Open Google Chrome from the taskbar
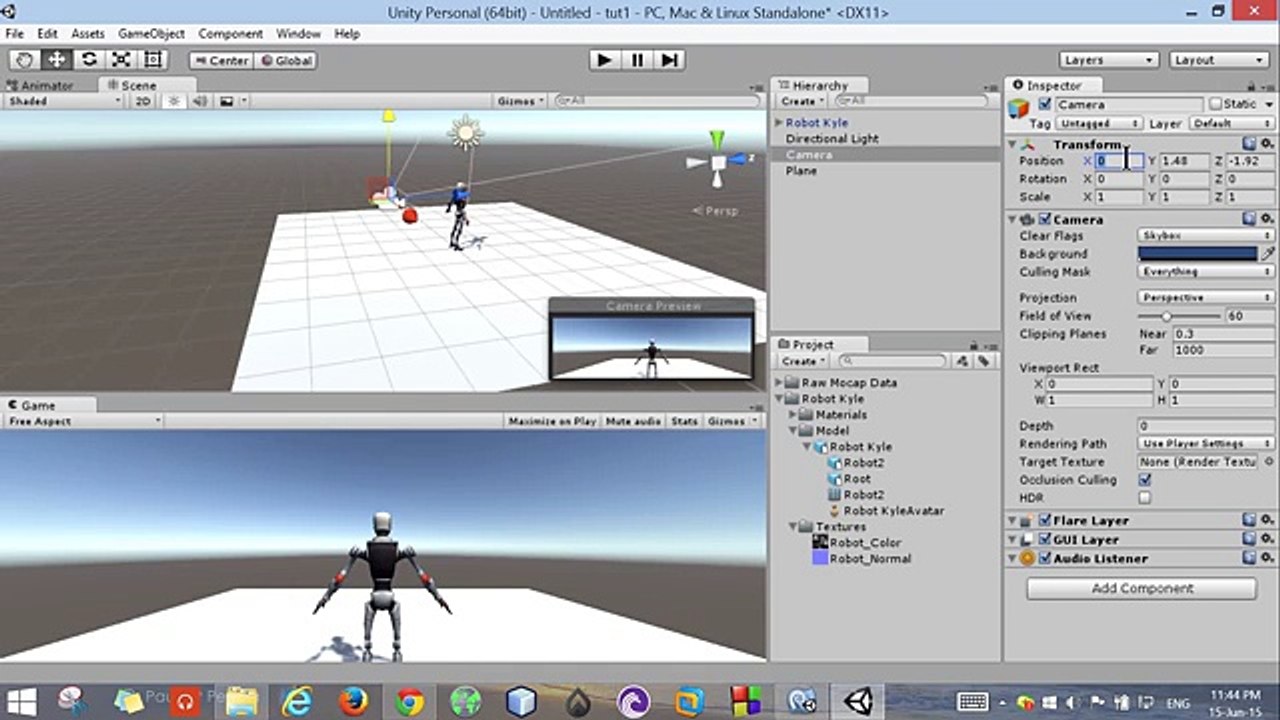This screenshot has width=1280, height=720. pyautogui.click(x=409, y=701)
